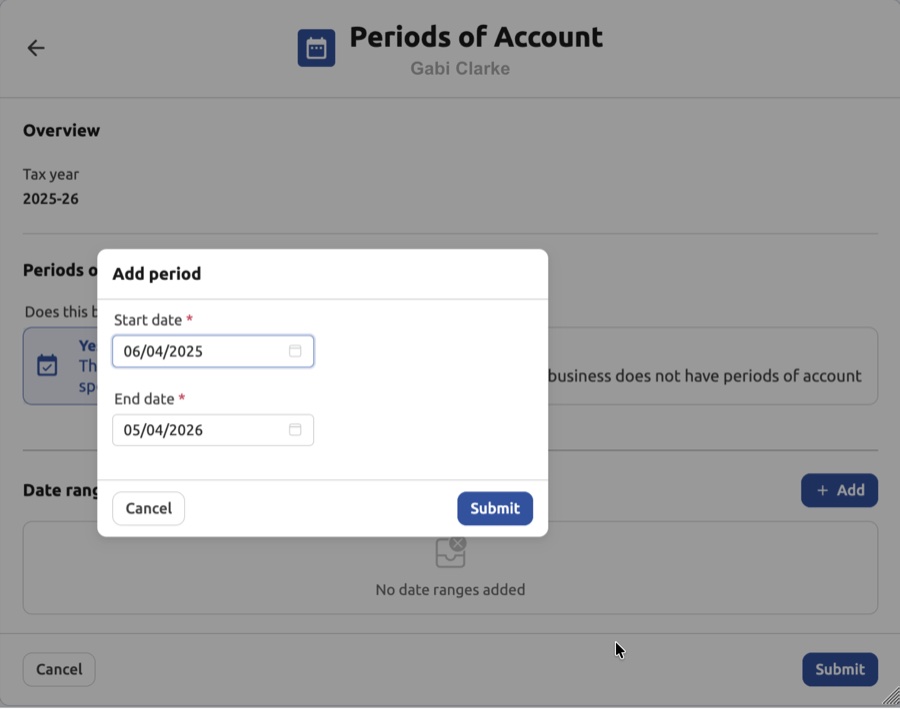Click the Tax year 2025-26 text

pyautogui.click(x=50, y=186)
